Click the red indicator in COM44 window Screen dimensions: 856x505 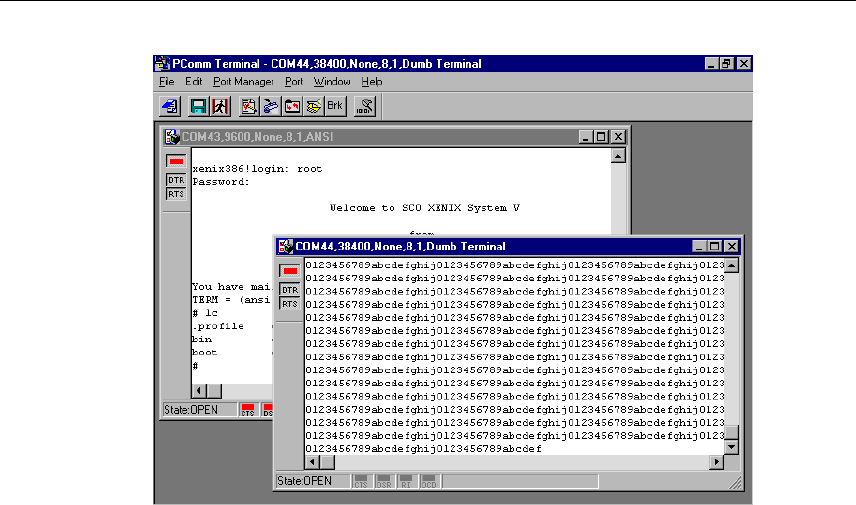[x=290, y=271]
